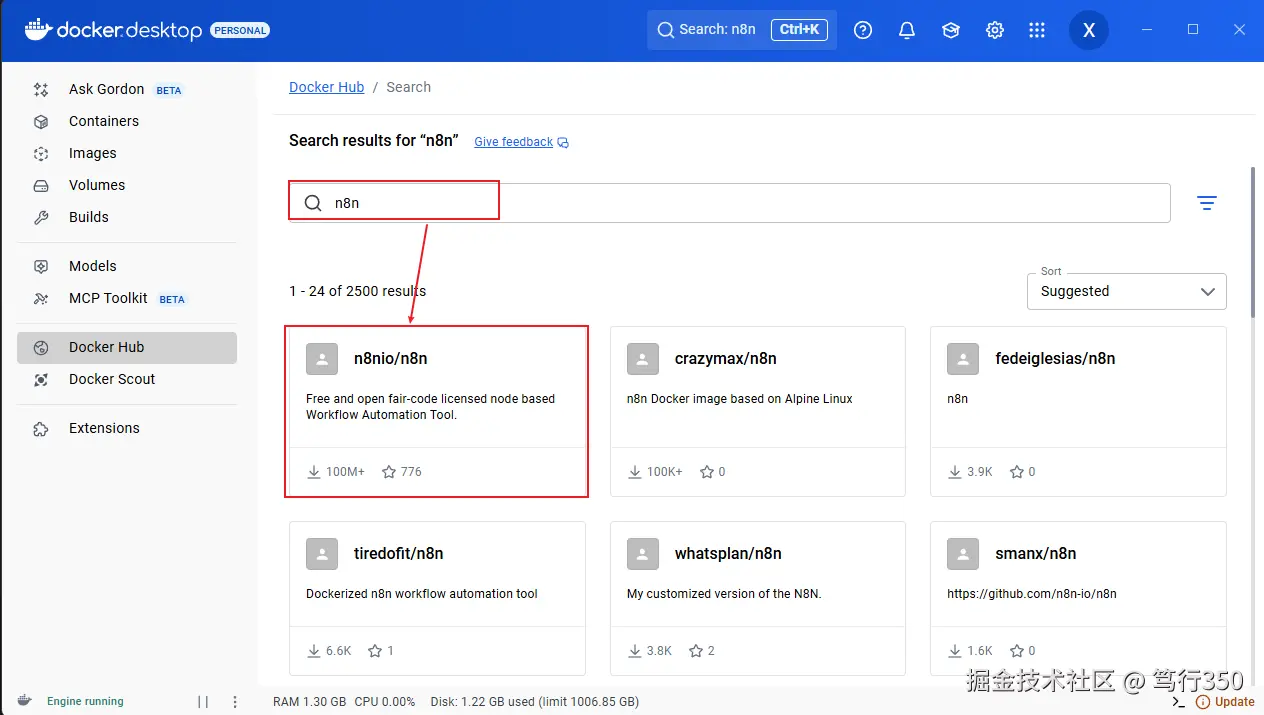Click the 100M+ downloads count
Screen dimensions: 1264x715
click(345, 472)
